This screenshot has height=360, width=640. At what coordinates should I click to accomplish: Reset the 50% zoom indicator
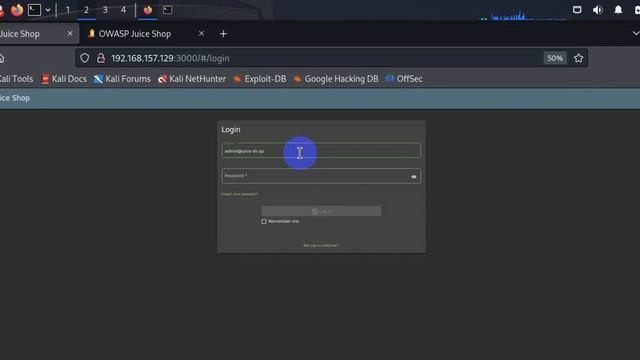(x=555, y=58)
